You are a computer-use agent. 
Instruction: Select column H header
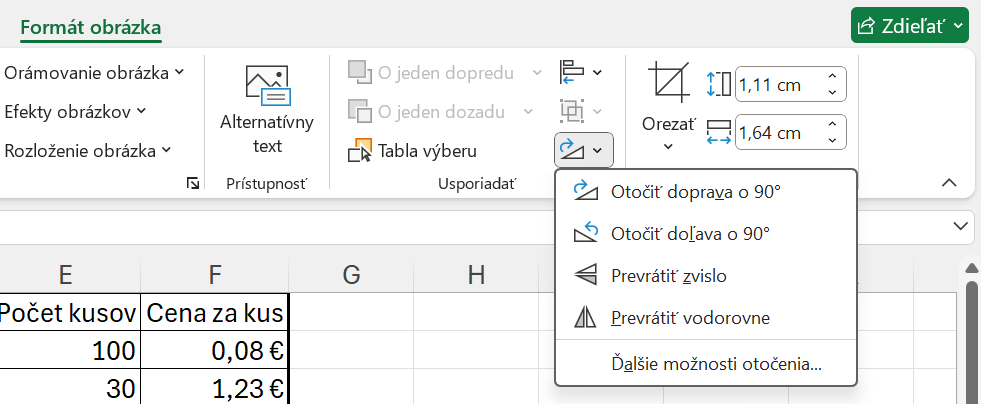(x=476, y=275)
